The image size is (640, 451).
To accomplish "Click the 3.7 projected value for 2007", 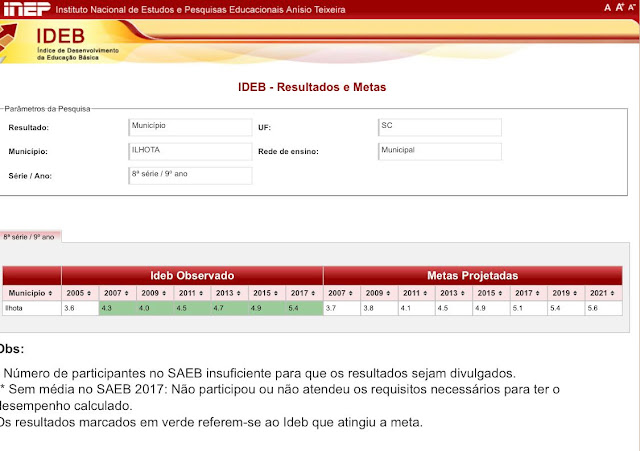I will (x=342, y=308).
